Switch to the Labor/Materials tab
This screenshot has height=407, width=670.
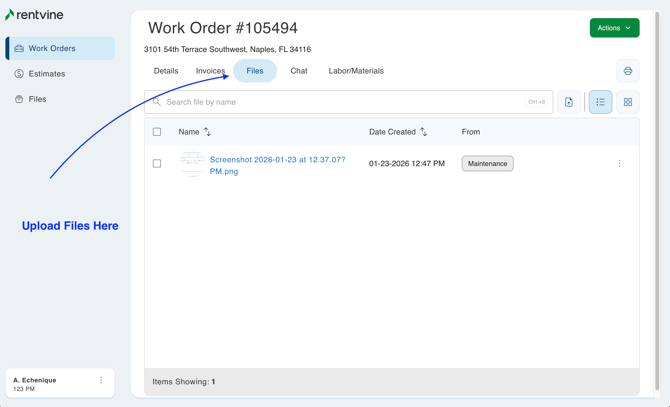point(356,71)
